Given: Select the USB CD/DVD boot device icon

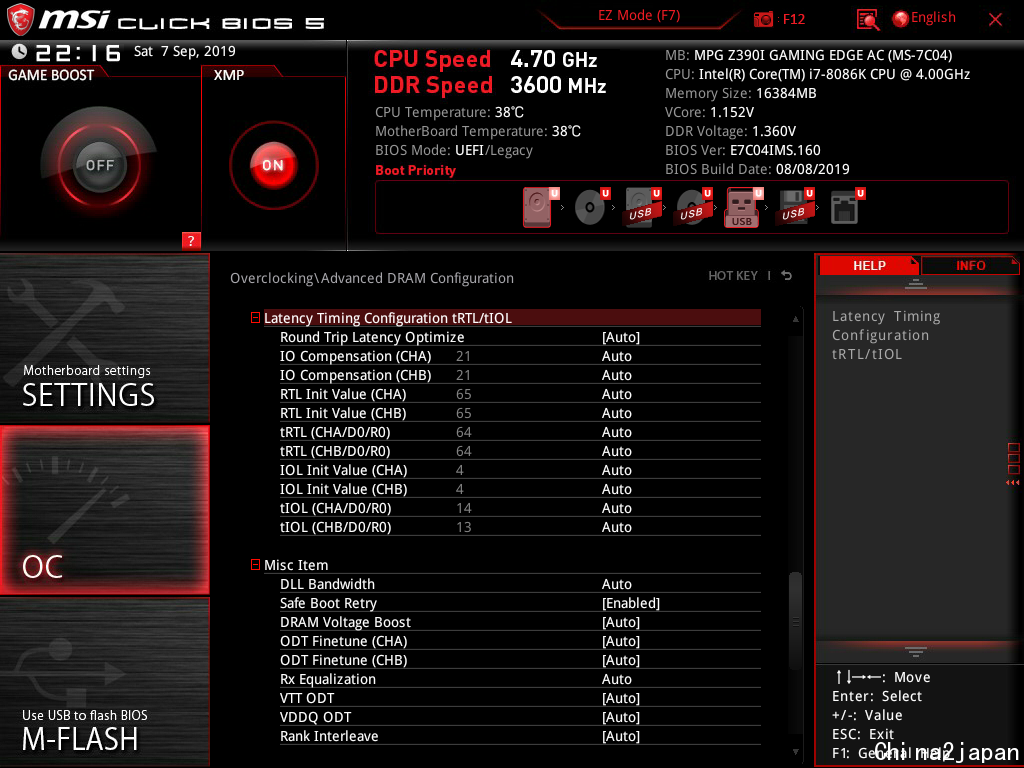Looking at the screenshot, I should (x=693, y=207).
